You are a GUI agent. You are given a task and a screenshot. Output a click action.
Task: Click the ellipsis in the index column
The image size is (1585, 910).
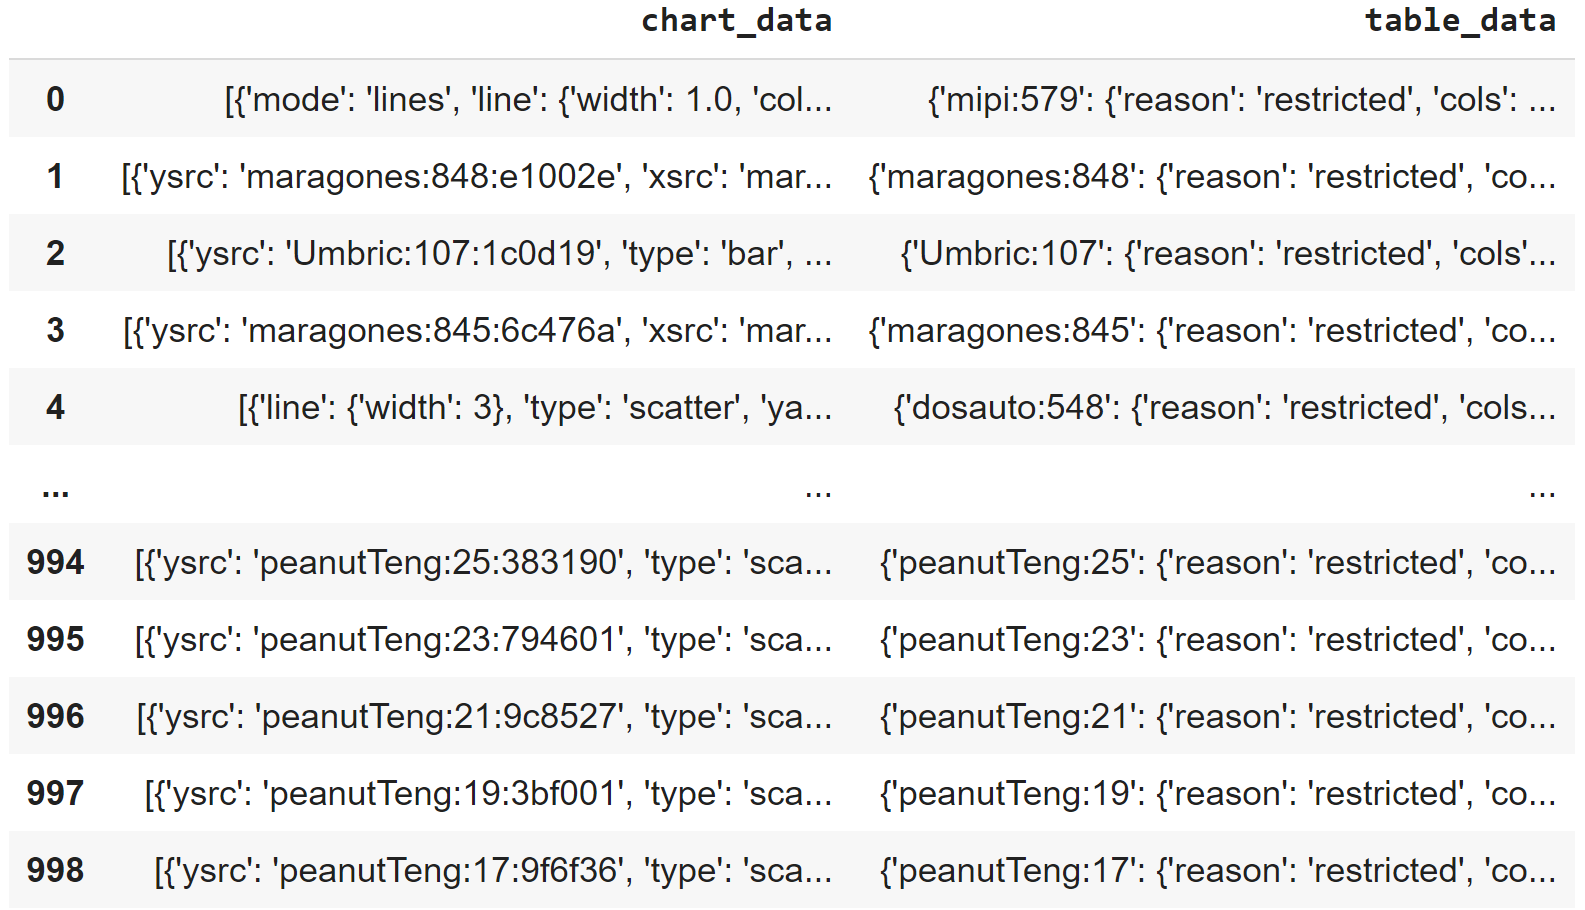55,490
